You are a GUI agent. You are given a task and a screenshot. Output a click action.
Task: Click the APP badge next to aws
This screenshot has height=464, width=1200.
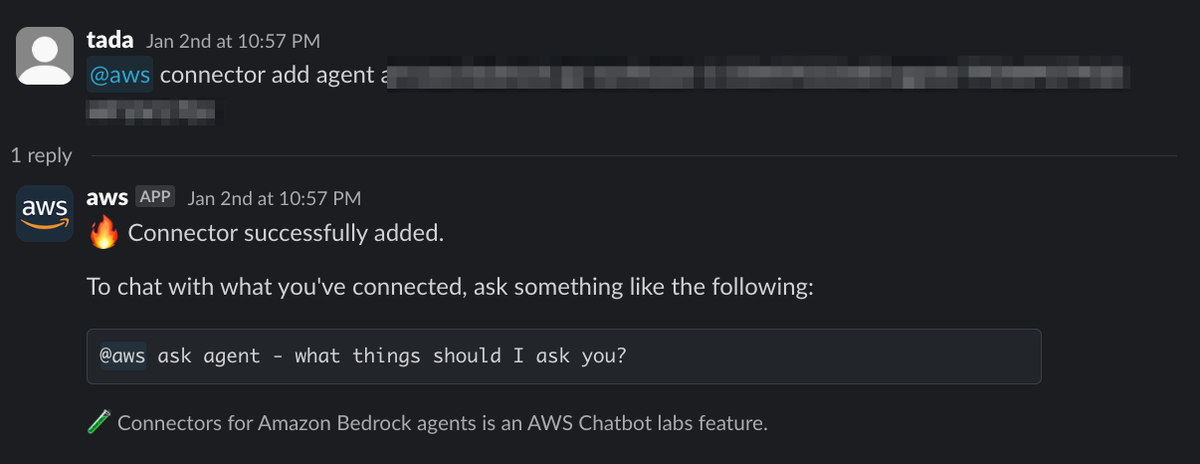pyautogui.click(x=156, y=197)
